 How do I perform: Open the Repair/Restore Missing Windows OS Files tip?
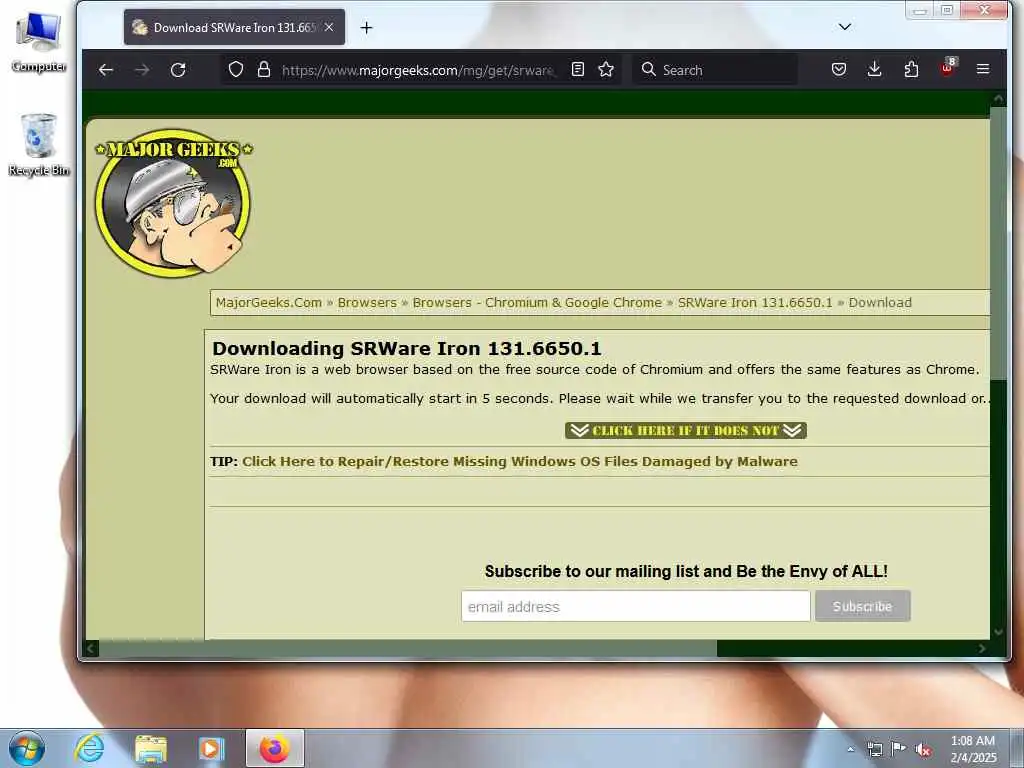pyautogui.click(x=520, y=462)
